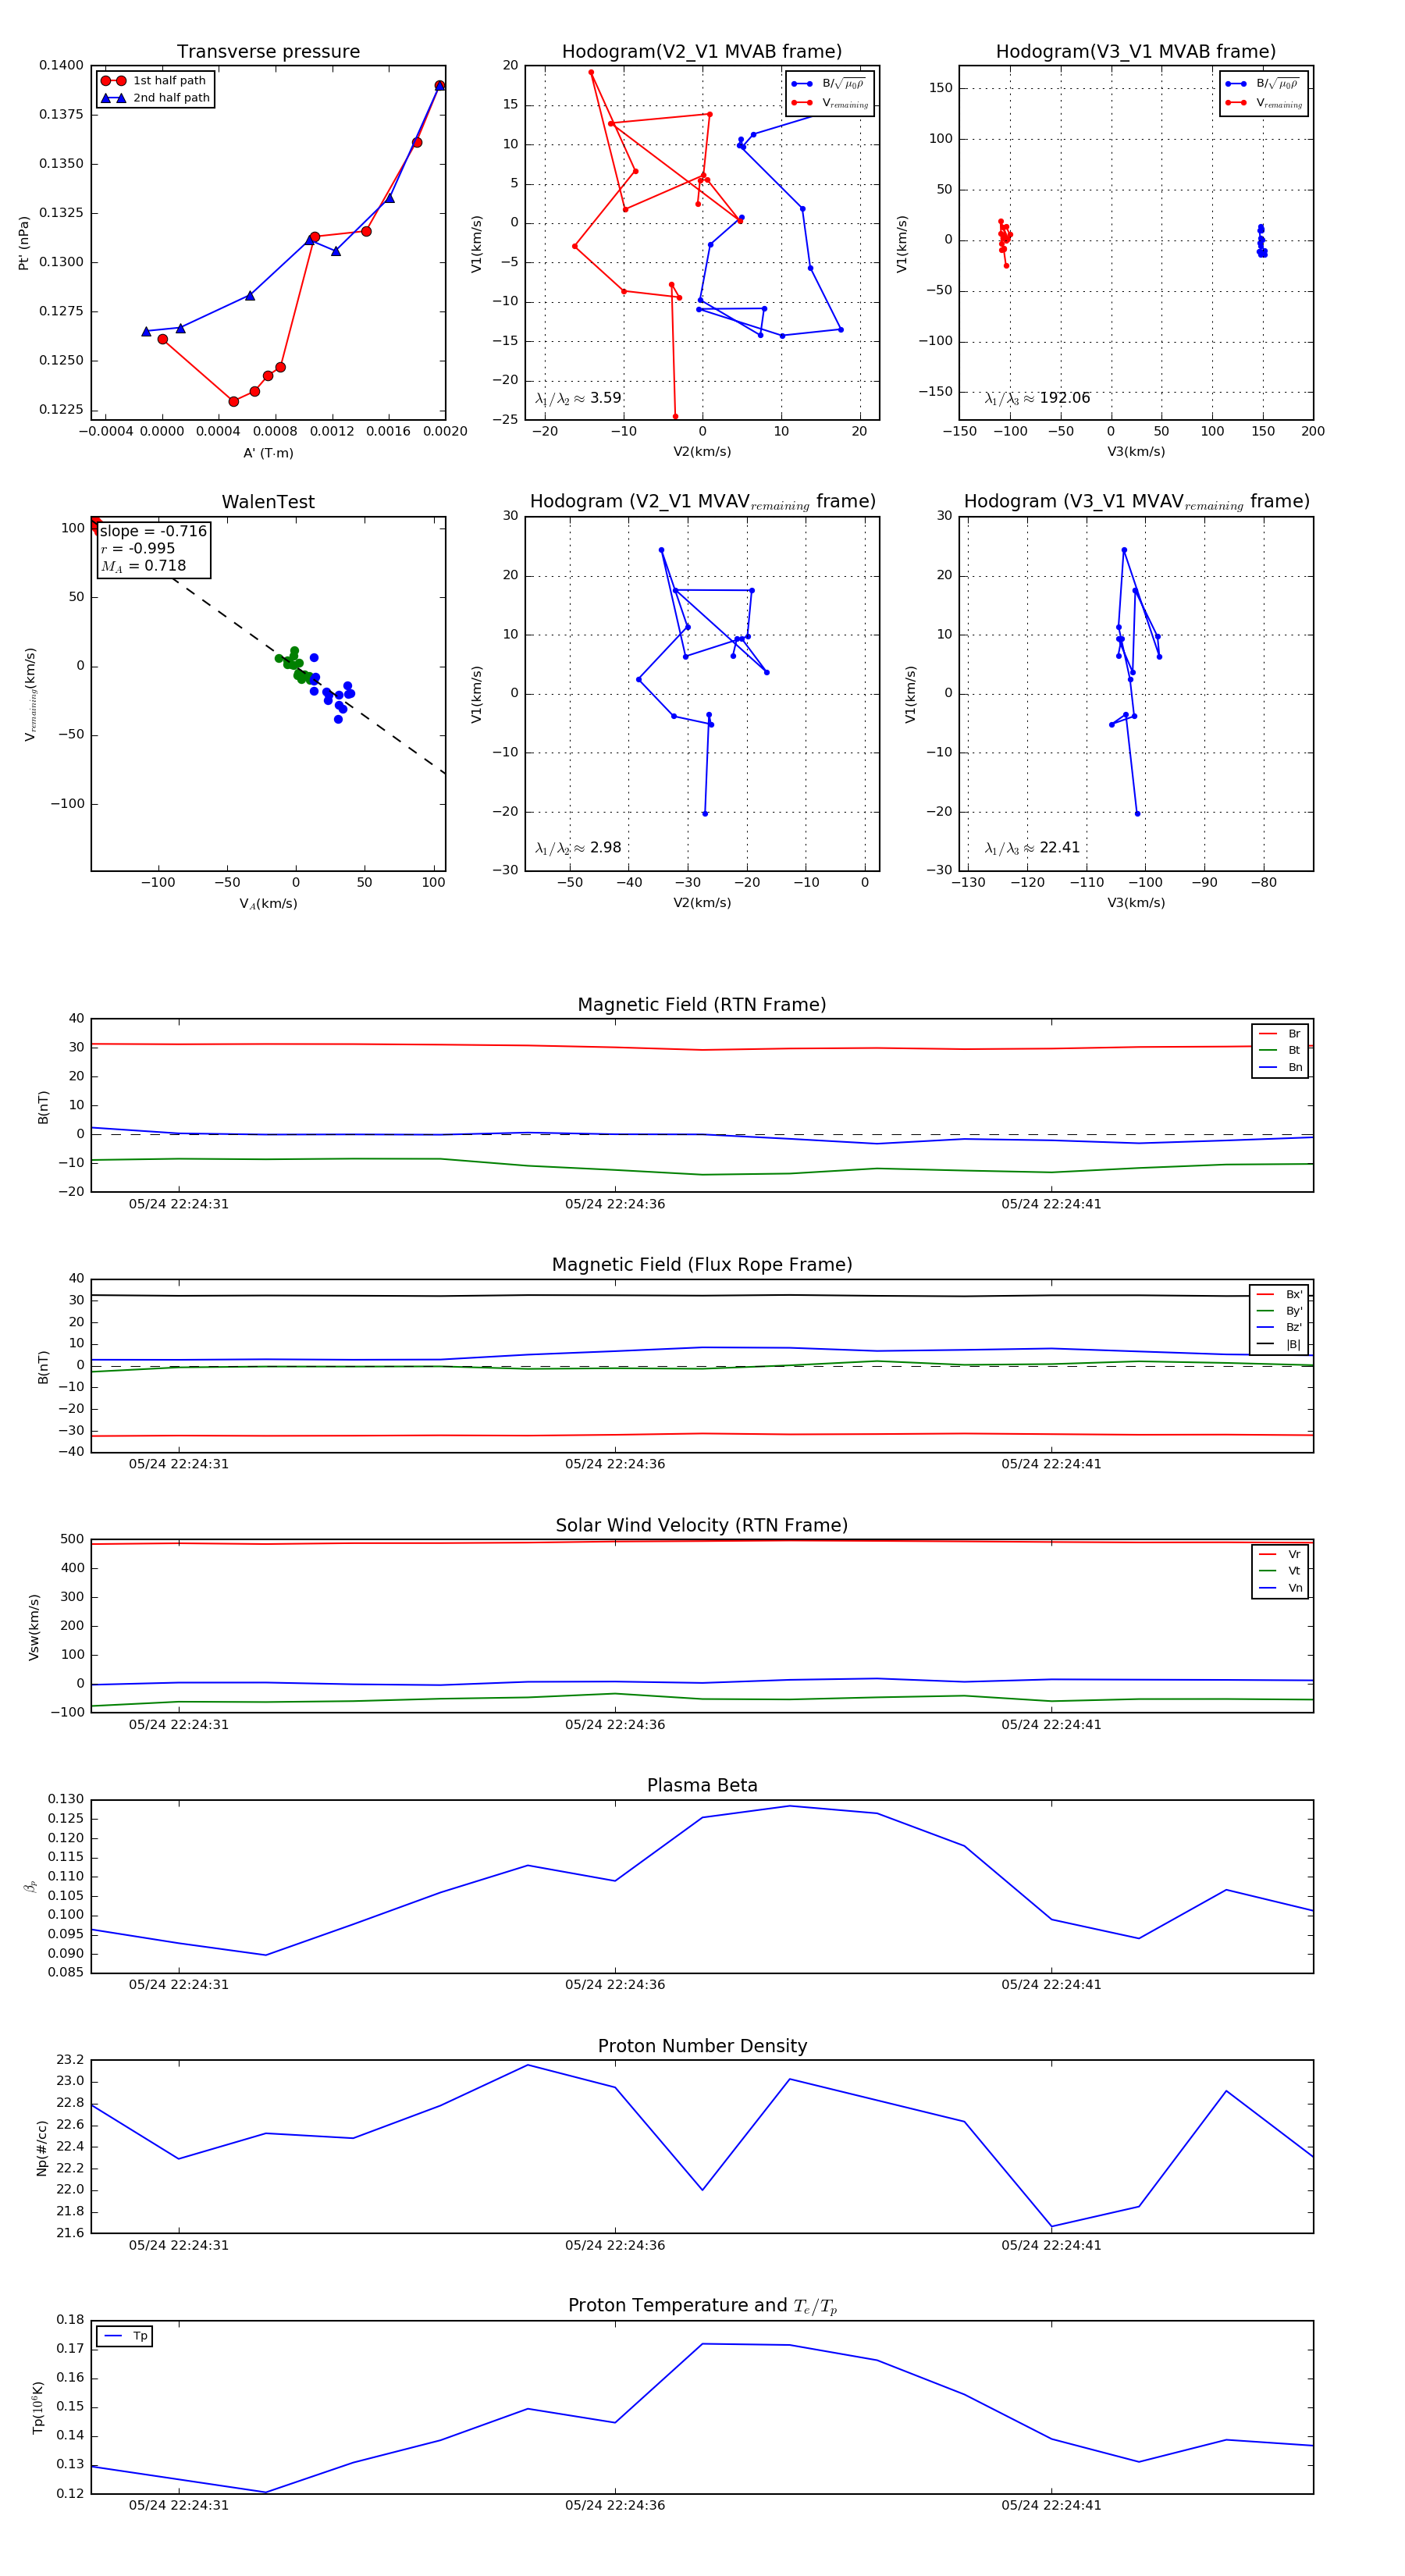Click the 'Solar Wind Velocity (RTN Frame)' title

tap(702, 1525)
